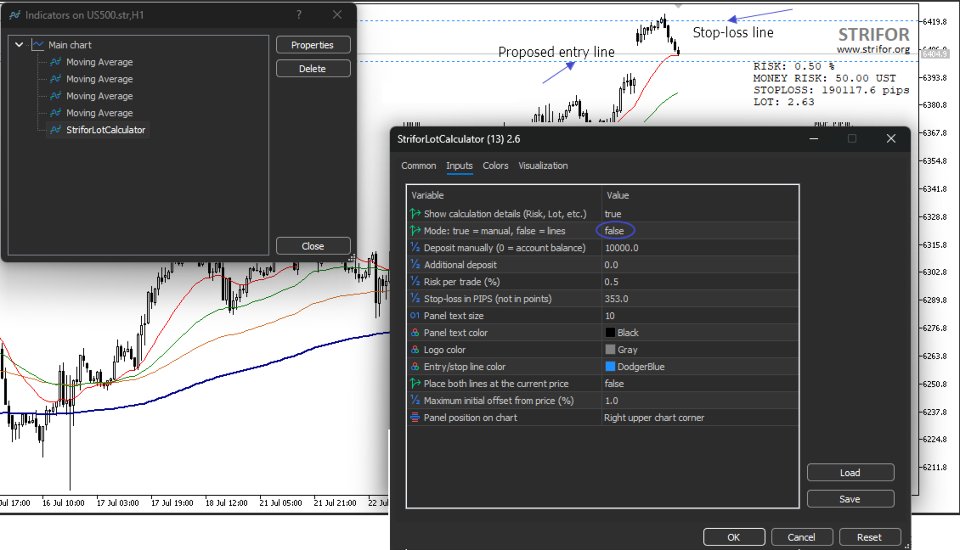The width and height of the screenshot is (960, 550).
Task: Click 'Logo color' variable name
Action: (444, 350)
